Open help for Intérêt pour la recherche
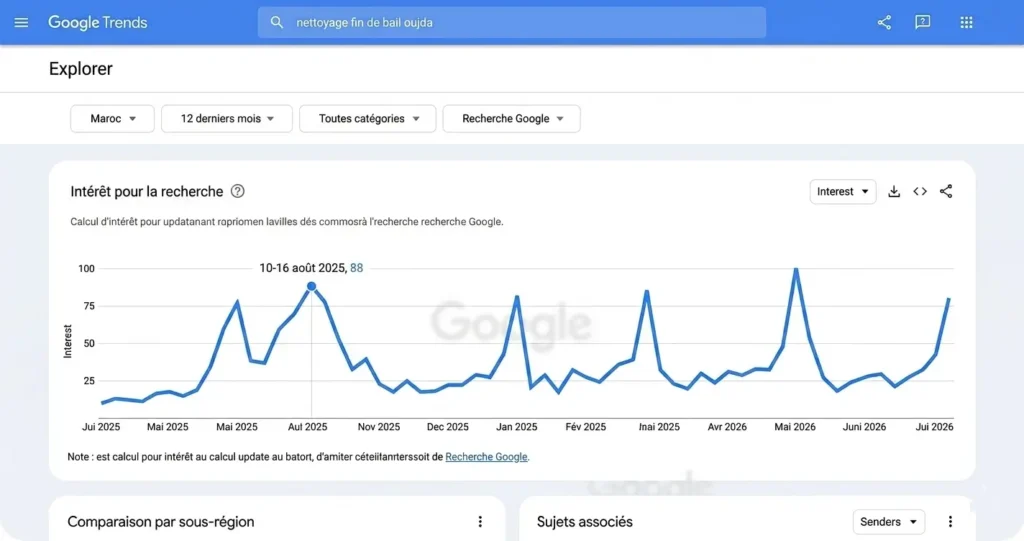Image resolution: width=1024 pixels, height=541 pixels. coord(238,191)
